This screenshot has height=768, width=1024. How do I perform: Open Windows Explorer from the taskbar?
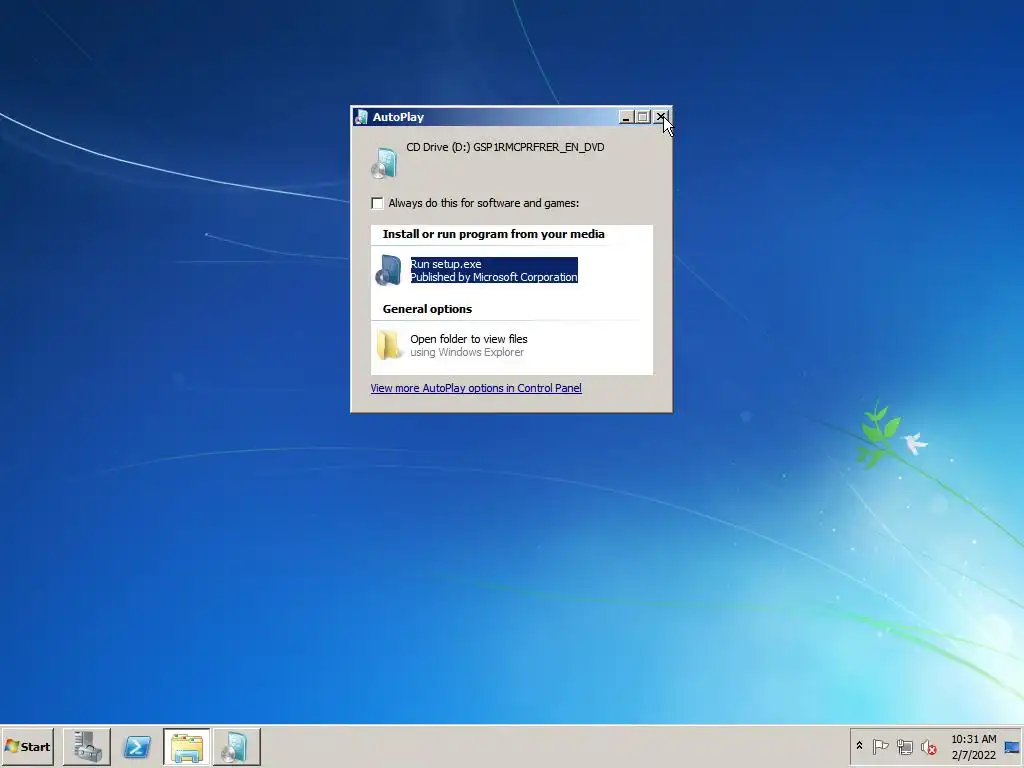(187, 746)
